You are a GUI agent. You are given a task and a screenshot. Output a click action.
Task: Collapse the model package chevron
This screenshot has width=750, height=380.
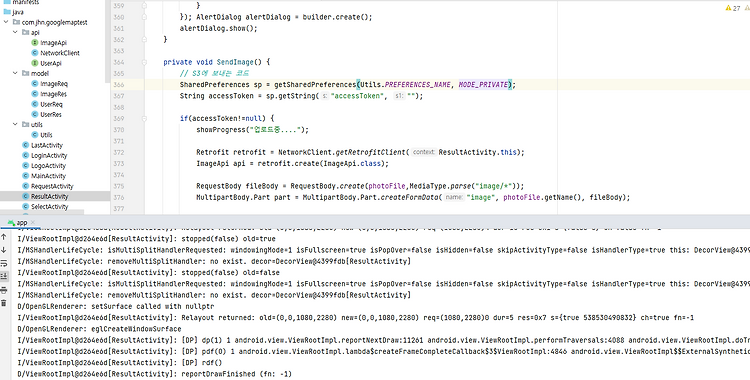(x=15, y=73)
